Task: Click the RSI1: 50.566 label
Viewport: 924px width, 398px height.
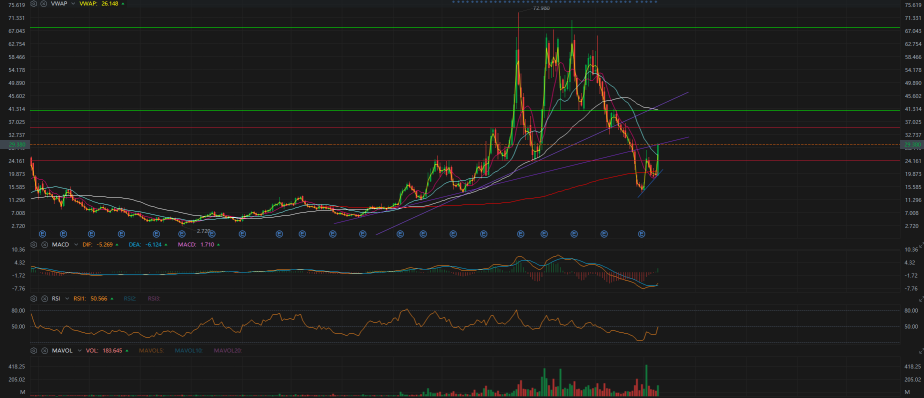Action: pyautogui.click(x=90, y=299)
